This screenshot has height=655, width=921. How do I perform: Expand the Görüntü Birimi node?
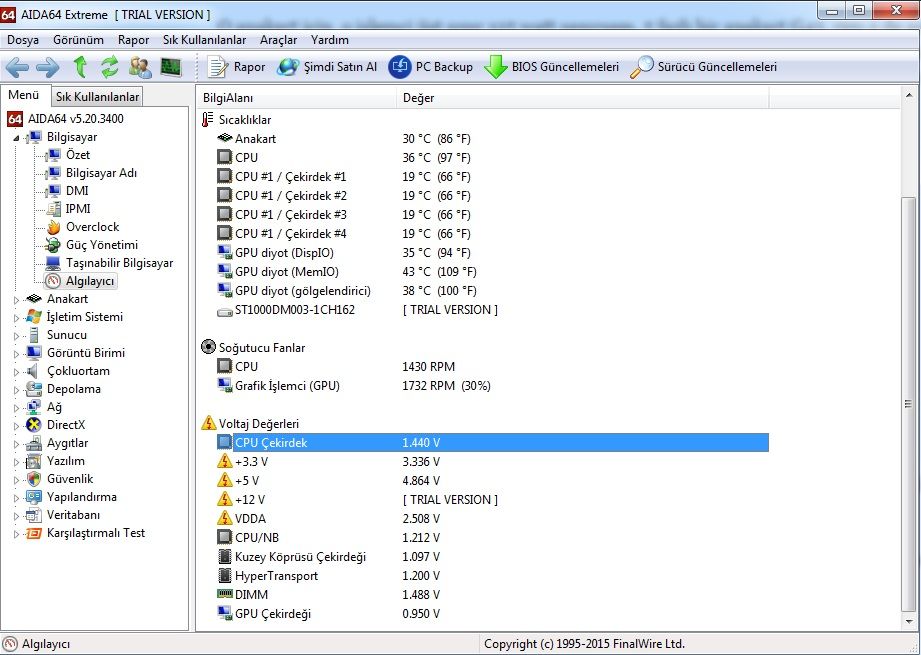pos(16,354)
